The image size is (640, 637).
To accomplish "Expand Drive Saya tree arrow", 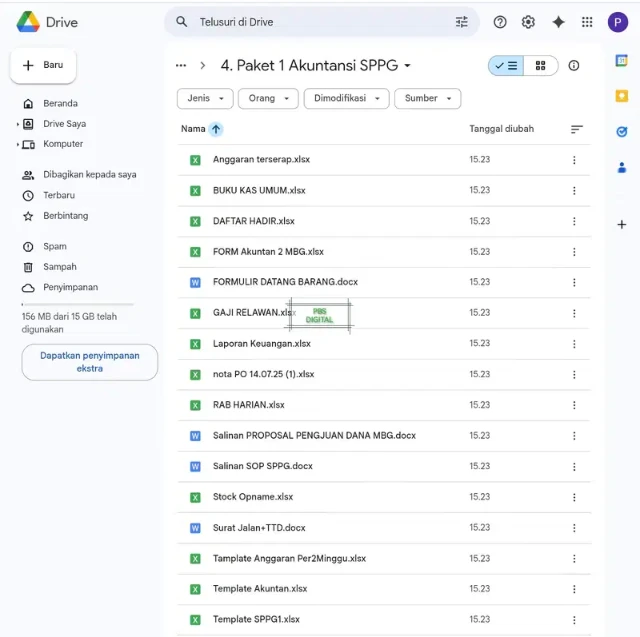I will [x=18, y=124].
